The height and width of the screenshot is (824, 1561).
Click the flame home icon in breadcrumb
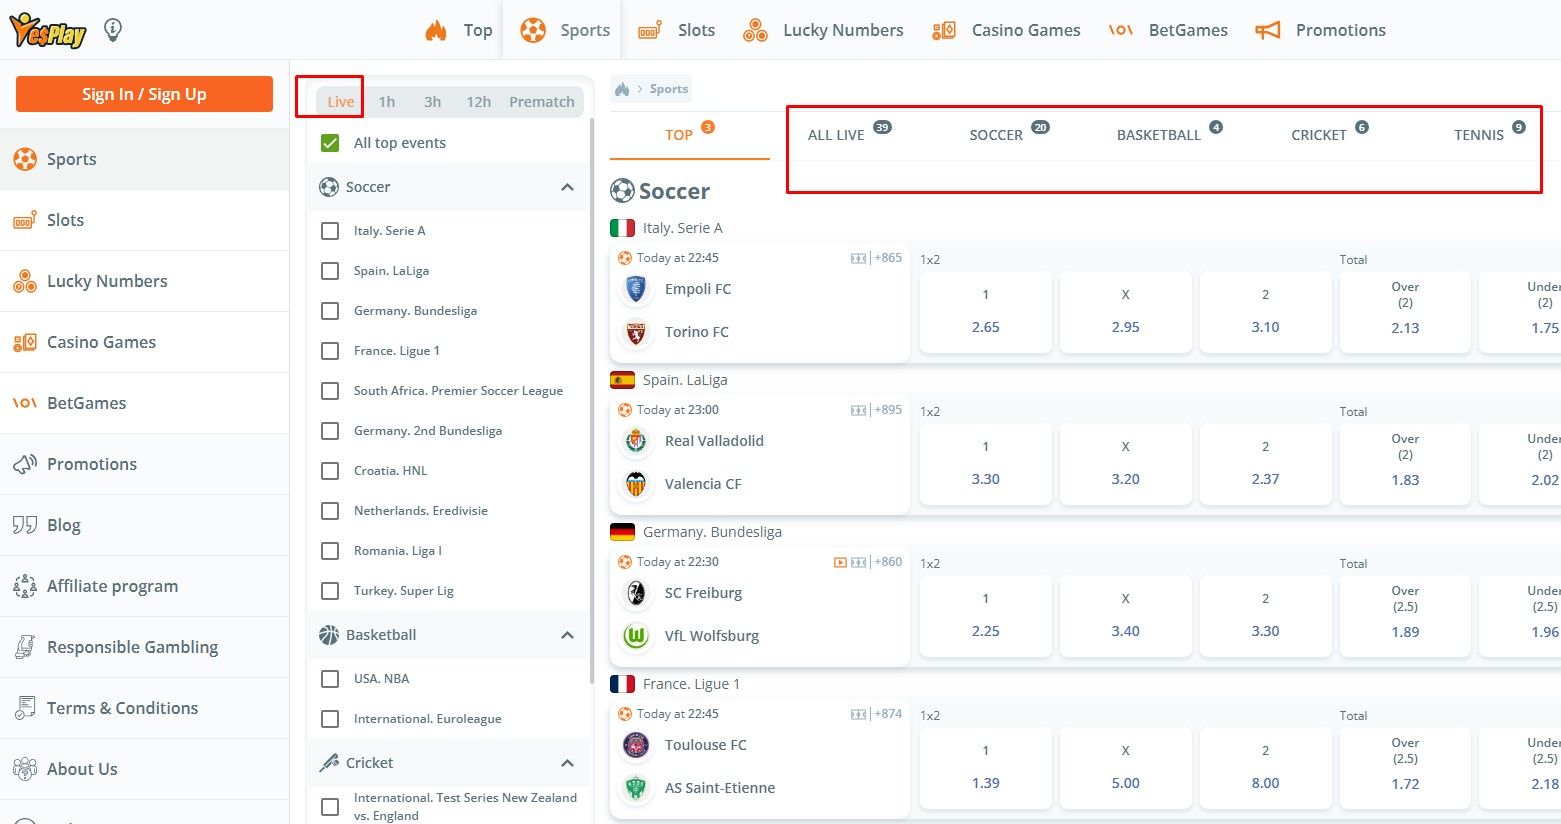coord(622,89)
